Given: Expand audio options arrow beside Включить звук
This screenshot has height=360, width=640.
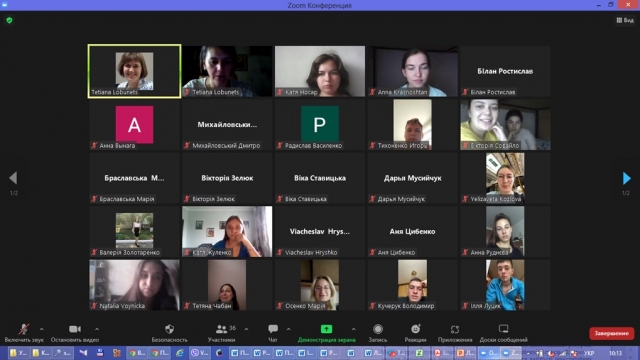Looking at the screenshot, I should [41, 329].
